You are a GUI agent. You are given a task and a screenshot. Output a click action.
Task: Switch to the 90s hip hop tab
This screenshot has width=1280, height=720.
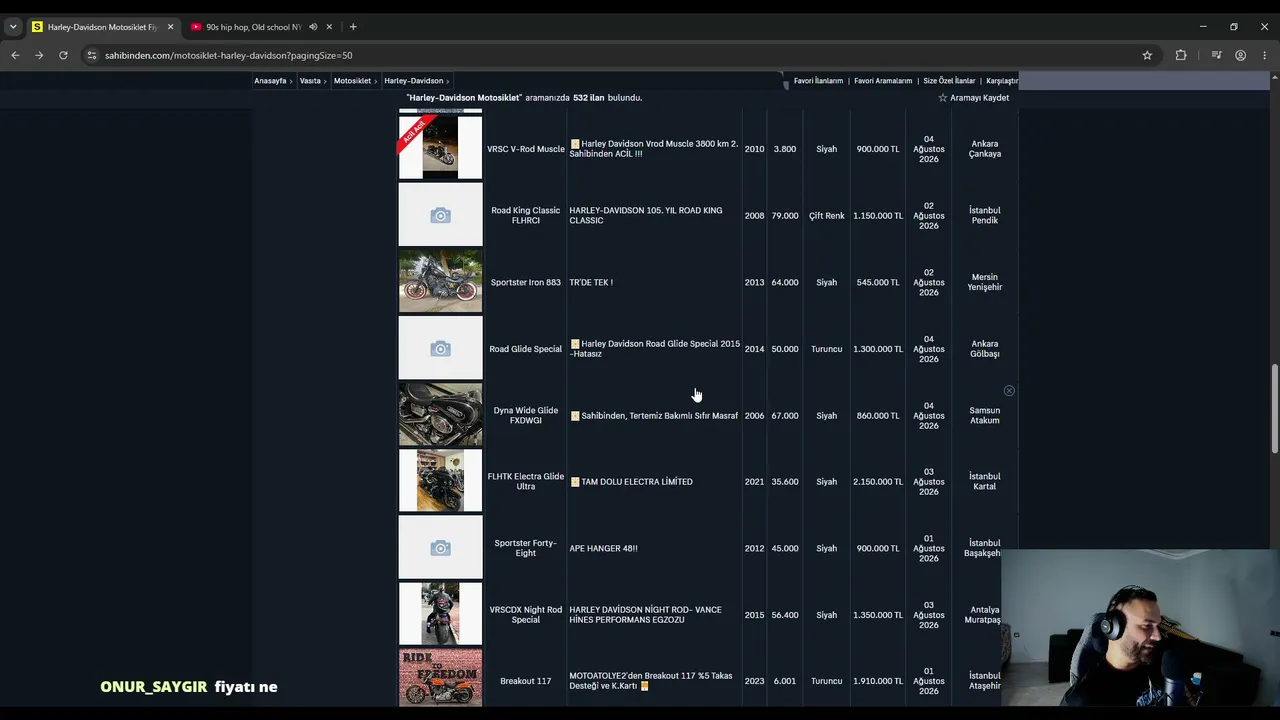click(x=253, y=27)
